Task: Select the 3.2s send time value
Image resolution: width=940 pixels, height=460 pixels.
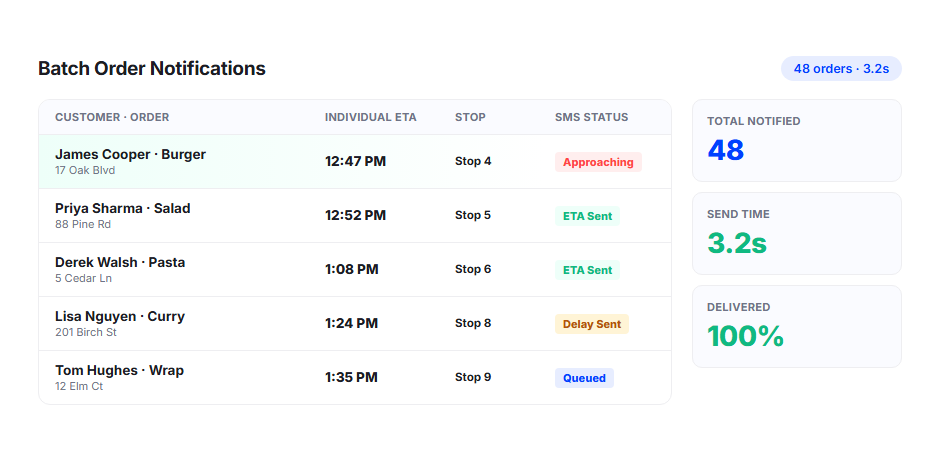Action: click(737, 243)
